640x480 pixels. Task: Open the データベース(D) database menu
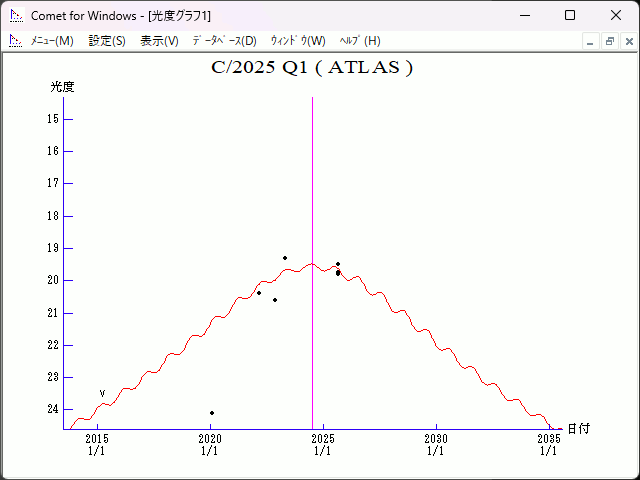[224, 41]
